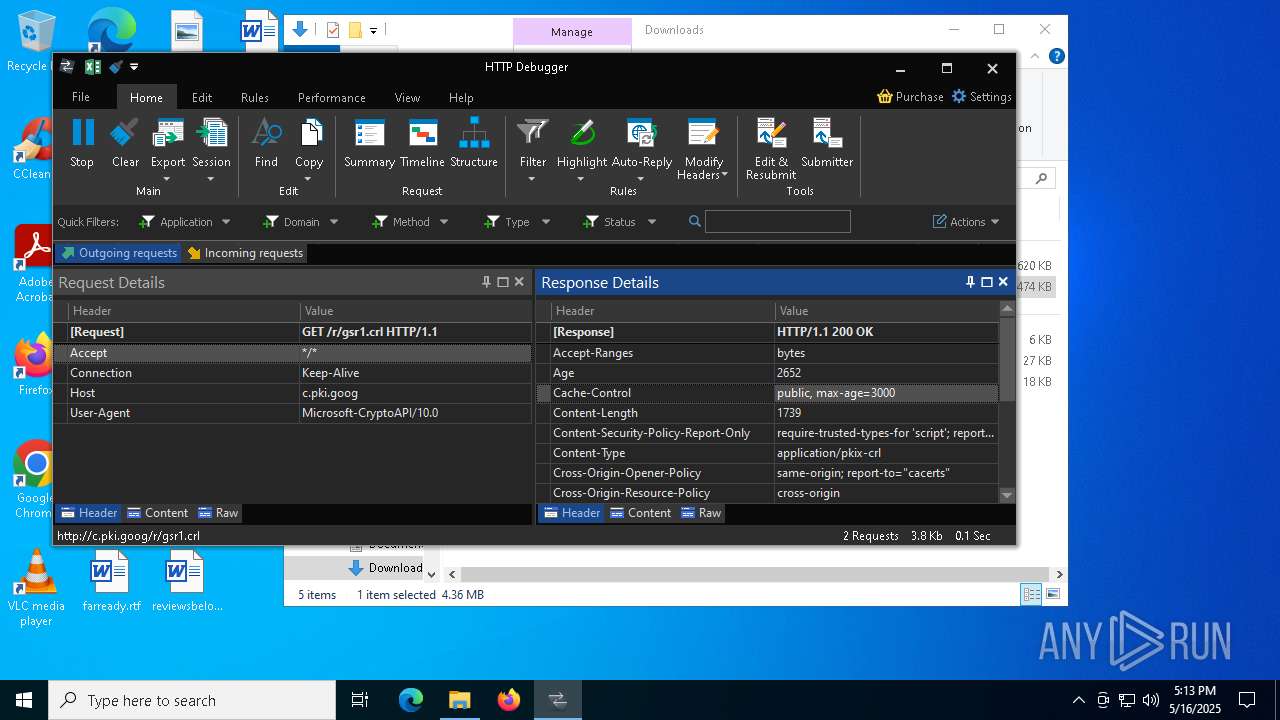Select the User-Agent header row
This screenshot has height=720, width=1280.
(292, 413)
